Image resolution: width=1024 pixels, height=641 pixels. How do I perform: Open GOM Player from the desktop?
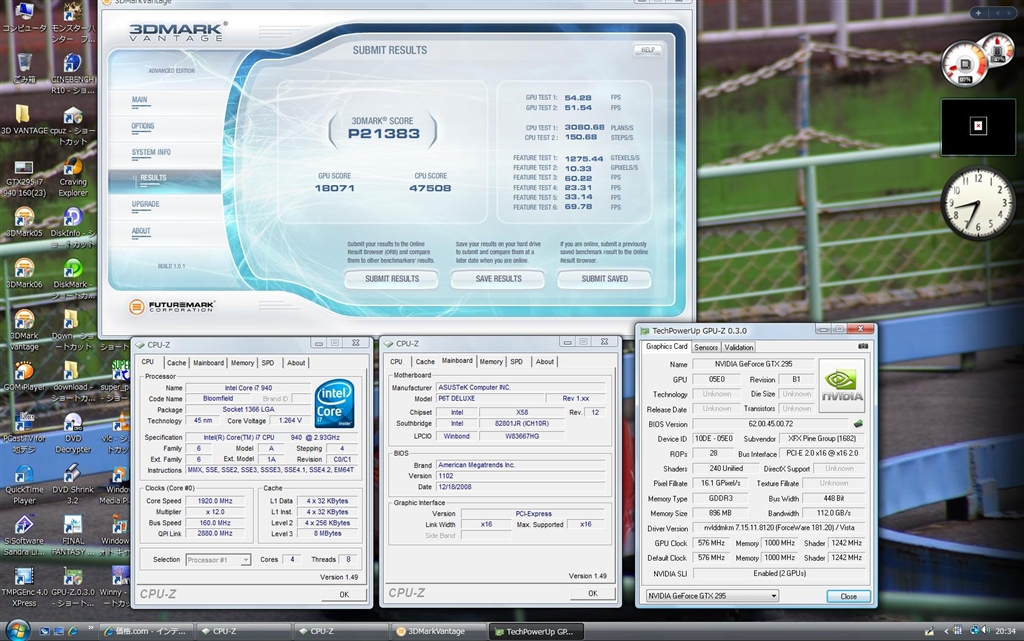pyautogui.click(x=24, y=376)
